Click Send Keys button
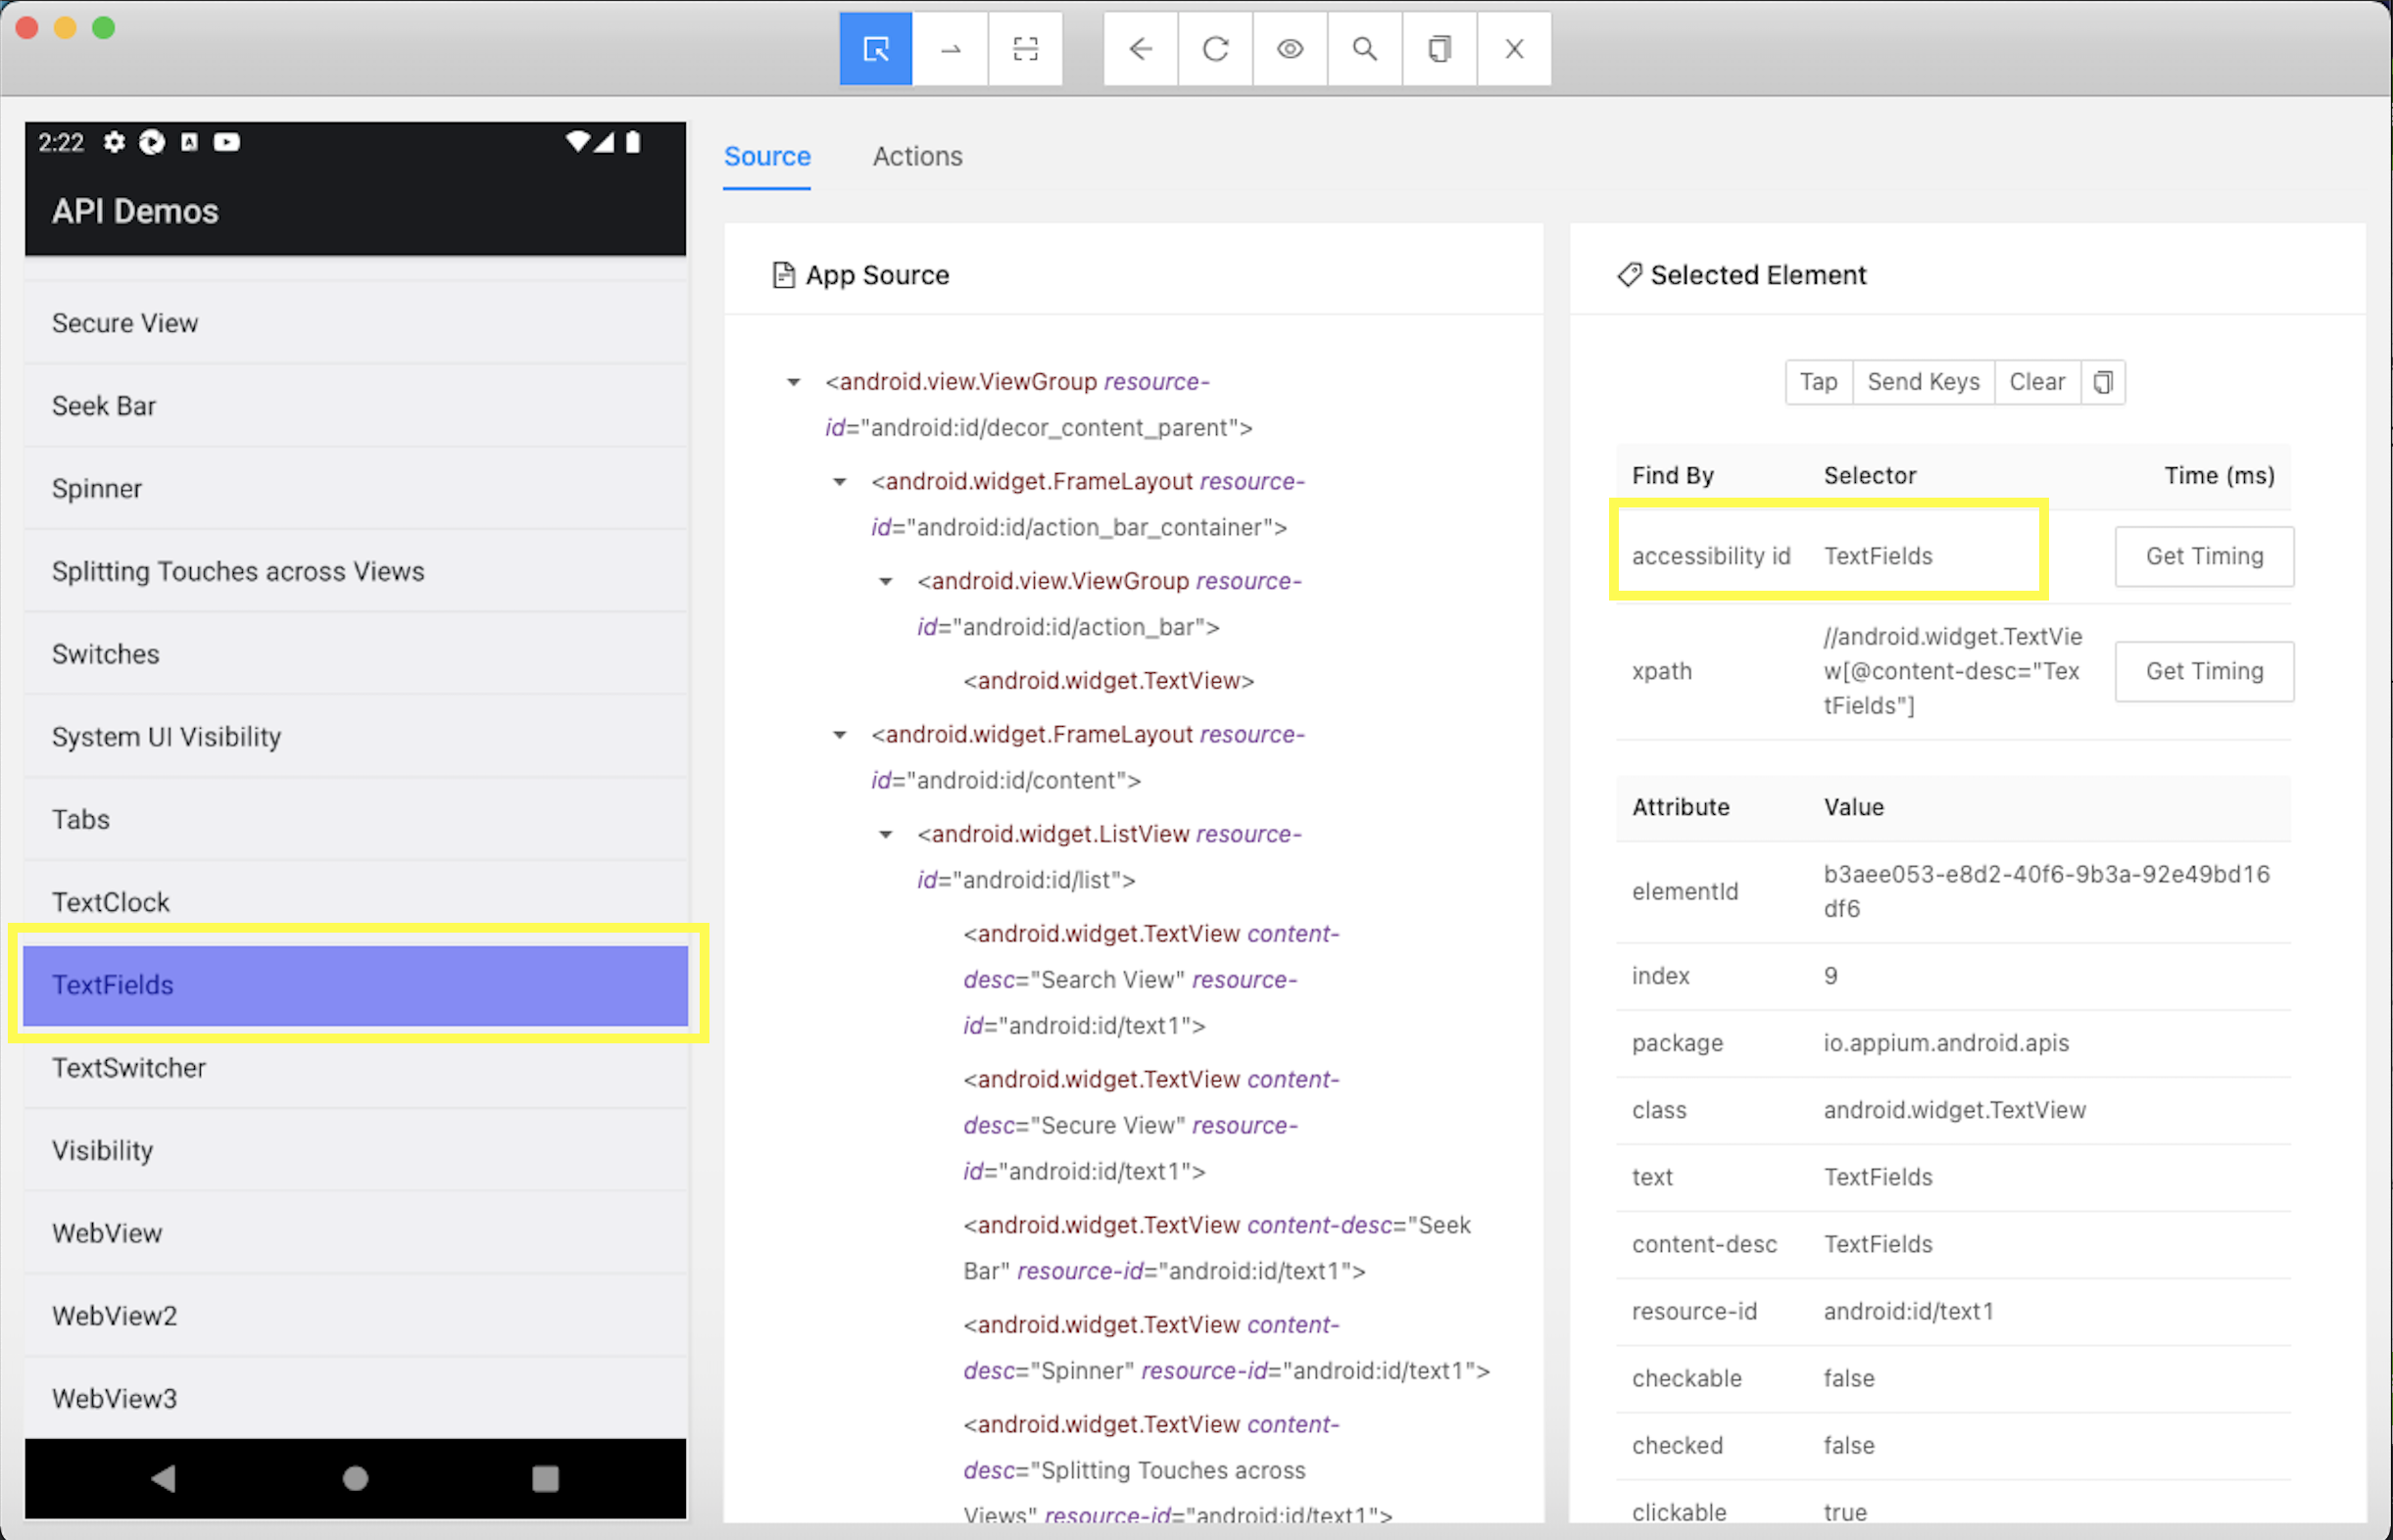2393x1540 pixels. (1922, 382)
